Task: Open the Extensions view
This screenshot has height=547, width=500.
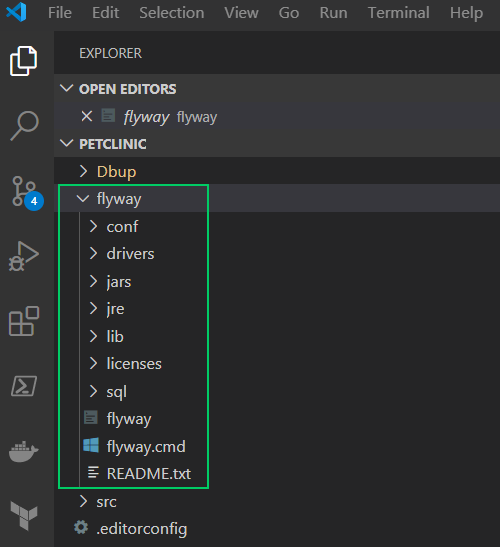Action: pos(24,321)
